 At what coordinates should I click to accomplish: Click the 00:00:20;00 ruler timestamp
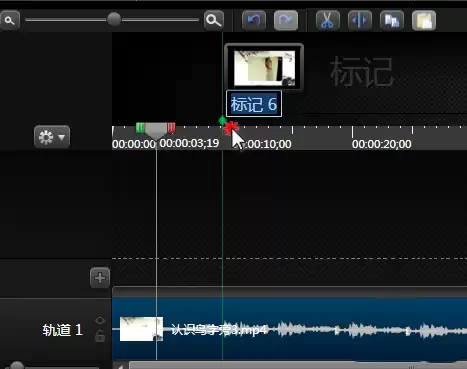381,144
